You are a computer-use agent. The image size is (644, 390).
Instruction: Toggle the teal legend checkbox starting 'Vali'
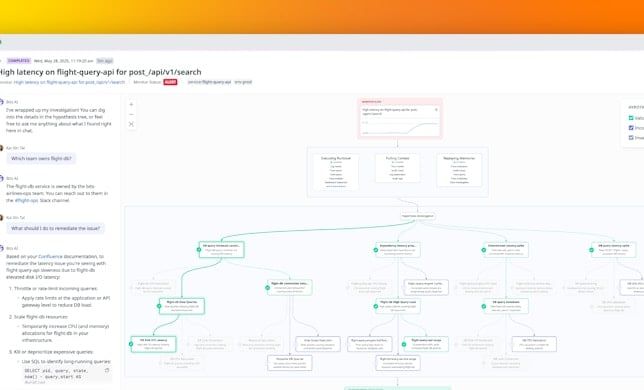click(631, 118)
